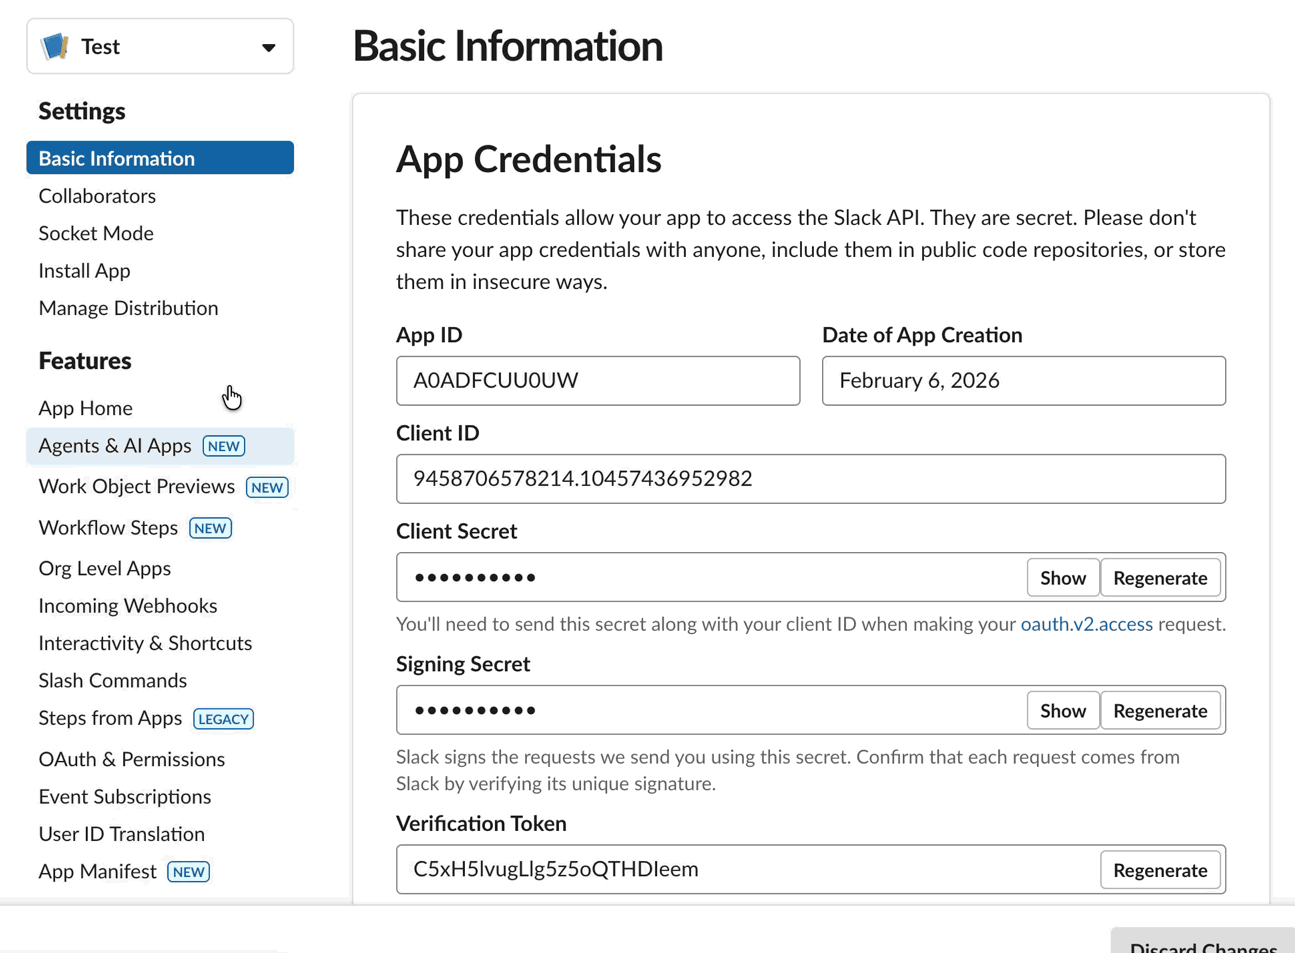1295x953 pixels.
Task: Go to Collaborators settings
Action: click(97, 196)
